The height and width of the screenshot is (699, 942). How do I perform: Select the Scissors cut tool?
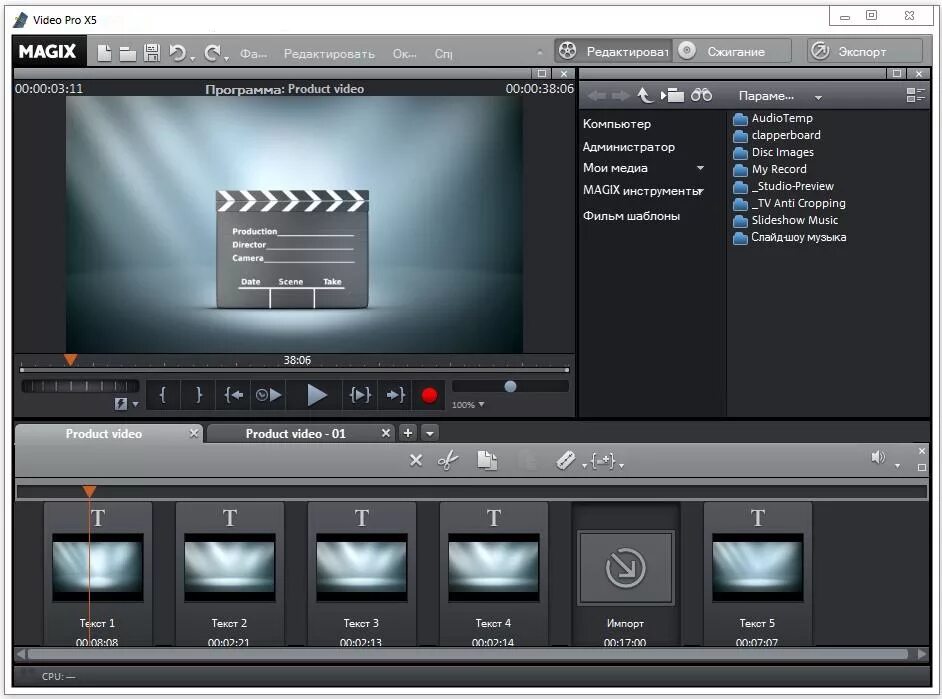coord(448,460)
